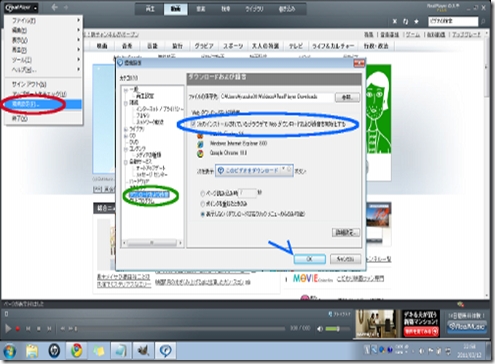Choose 終了 at the menu bottom
The image size is (495, 364).
click(x=43, y=118)
